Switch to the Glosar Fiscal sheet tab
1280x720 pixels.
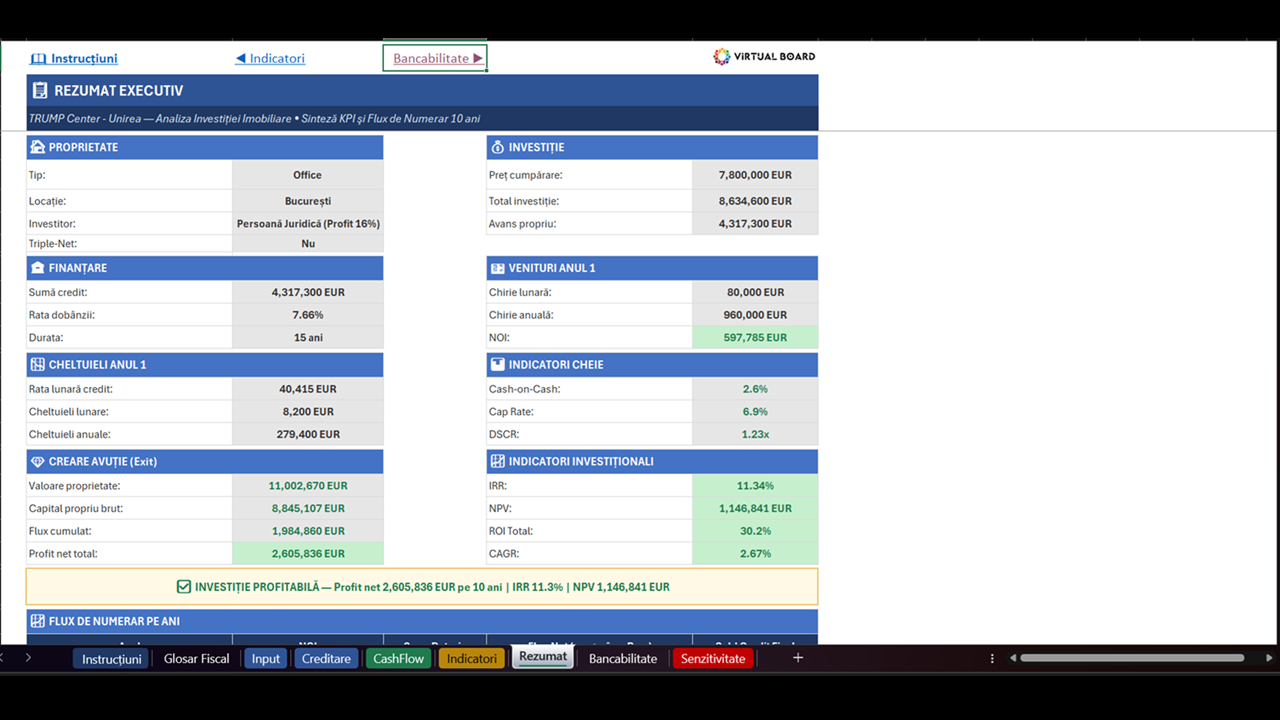click(x=196, y=658)
